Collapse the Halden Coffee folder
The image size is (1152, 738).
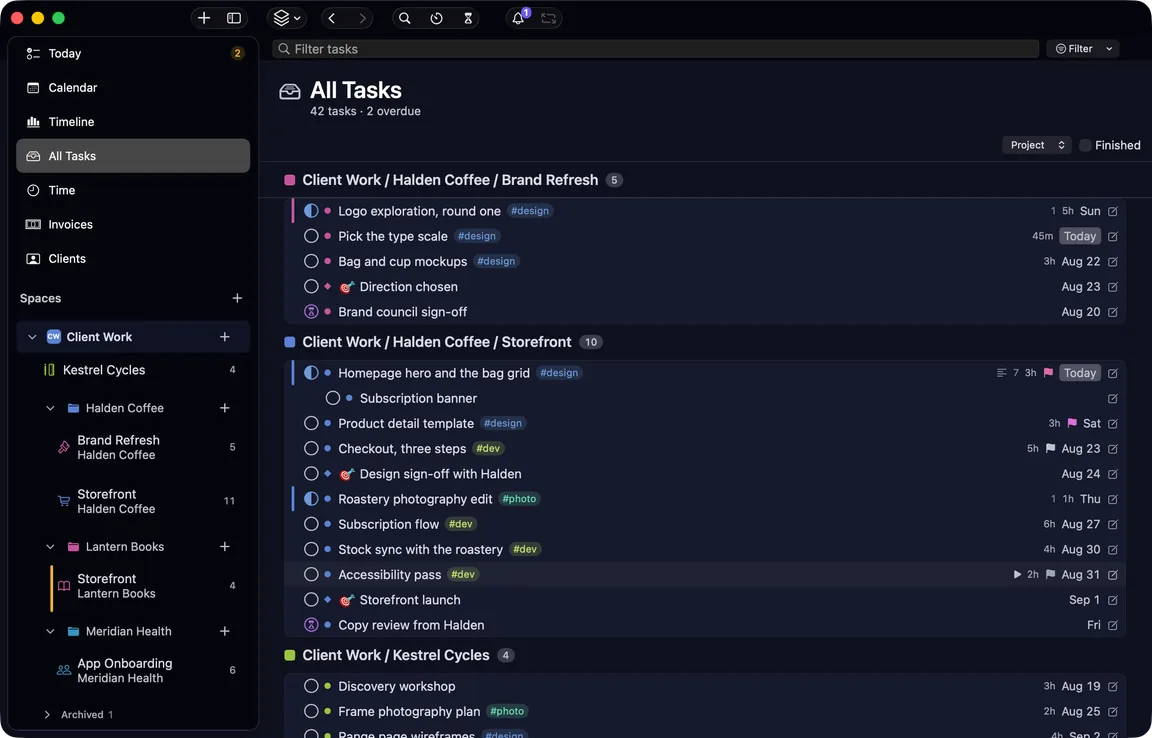point(50,408)
